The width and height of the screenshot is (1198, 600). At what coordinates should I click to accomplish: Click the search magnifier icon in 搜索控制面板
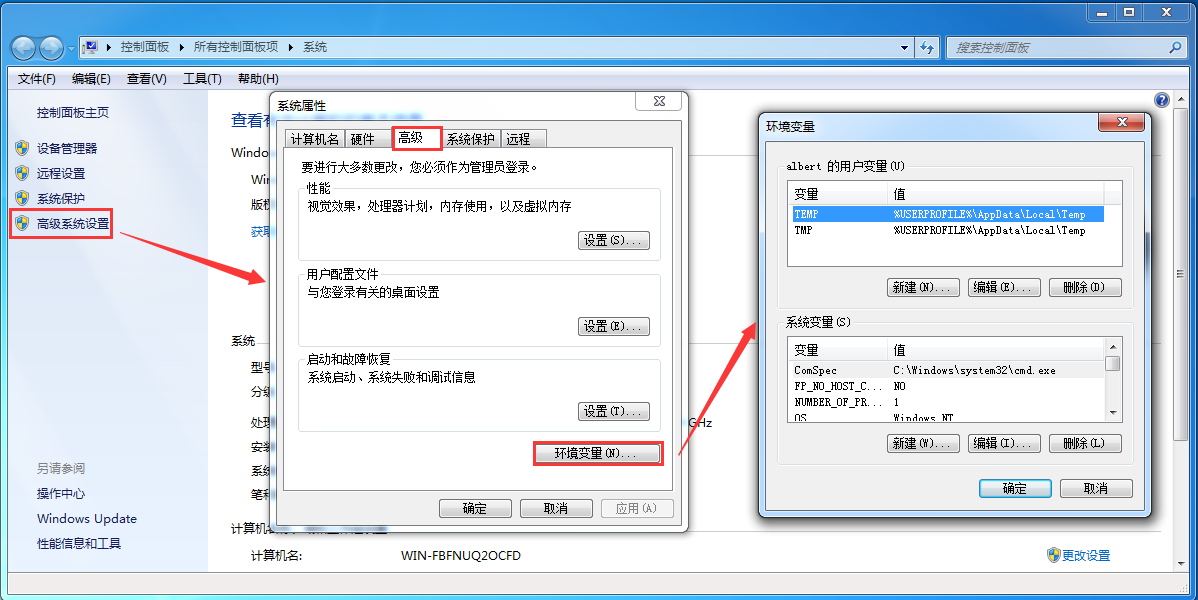click(x=1175, y=47)
